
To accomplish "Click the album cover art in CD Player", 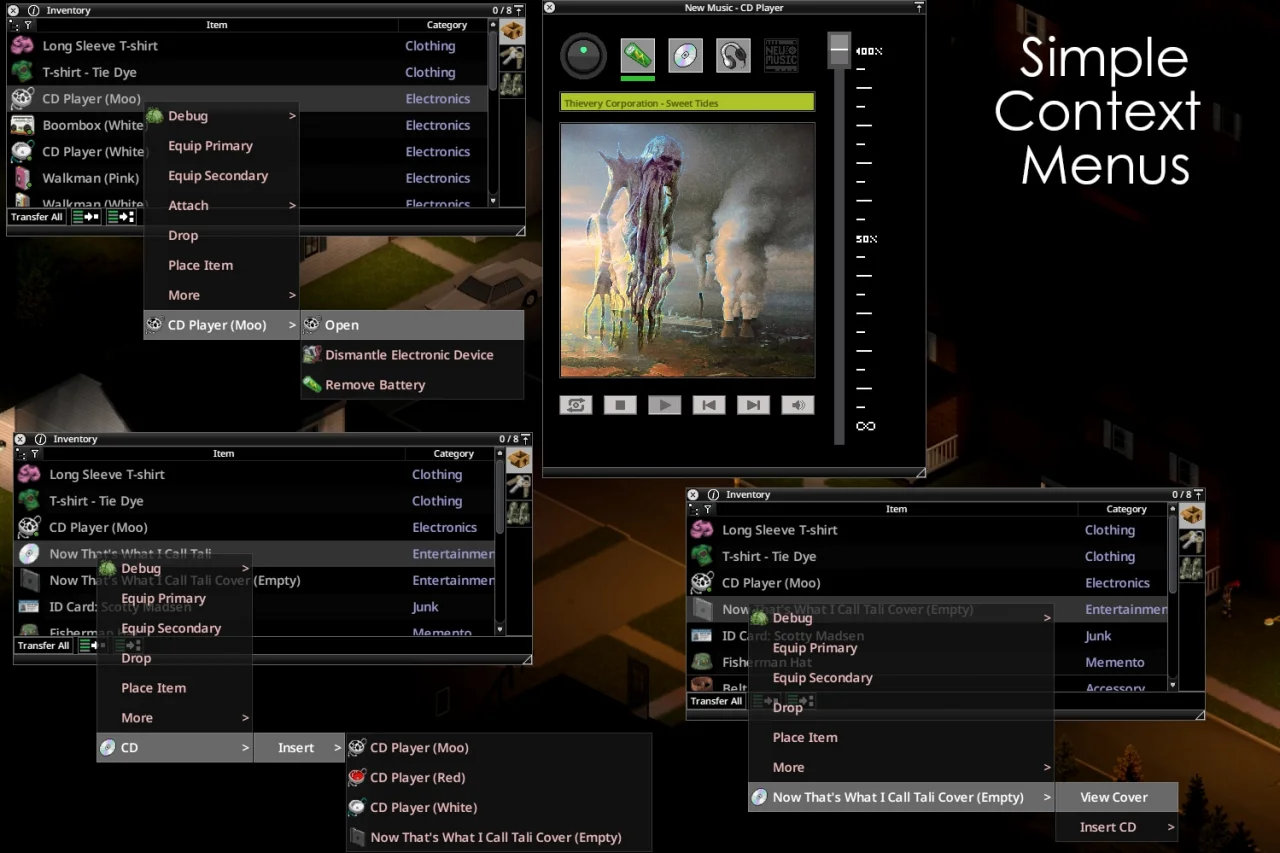I will point(687,250).
